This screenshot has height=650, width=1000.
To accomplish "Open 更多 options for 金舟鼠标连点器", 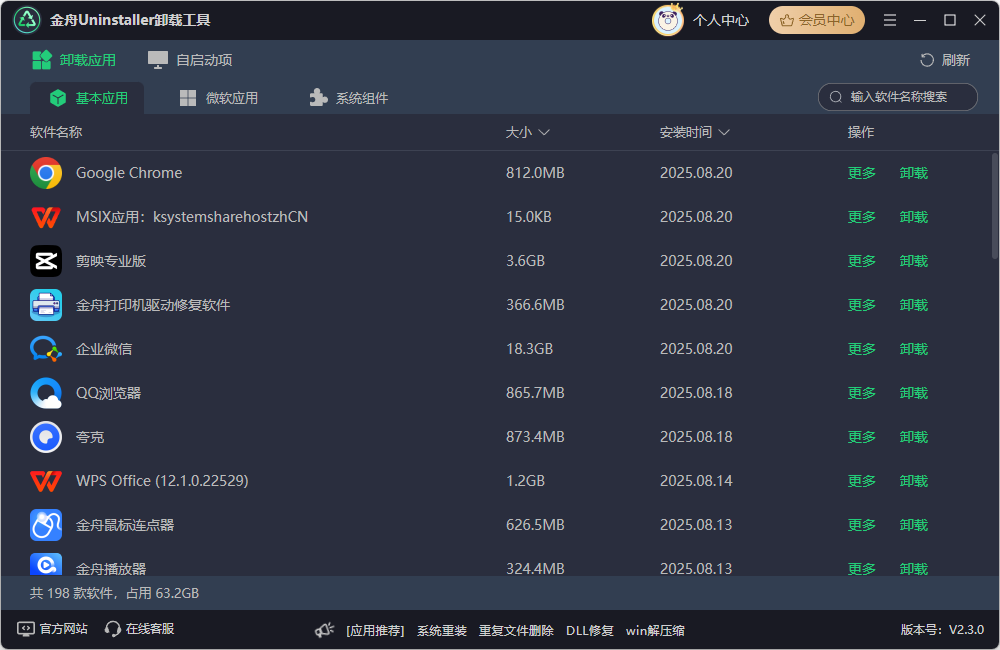I will click(x=862, y=525).
